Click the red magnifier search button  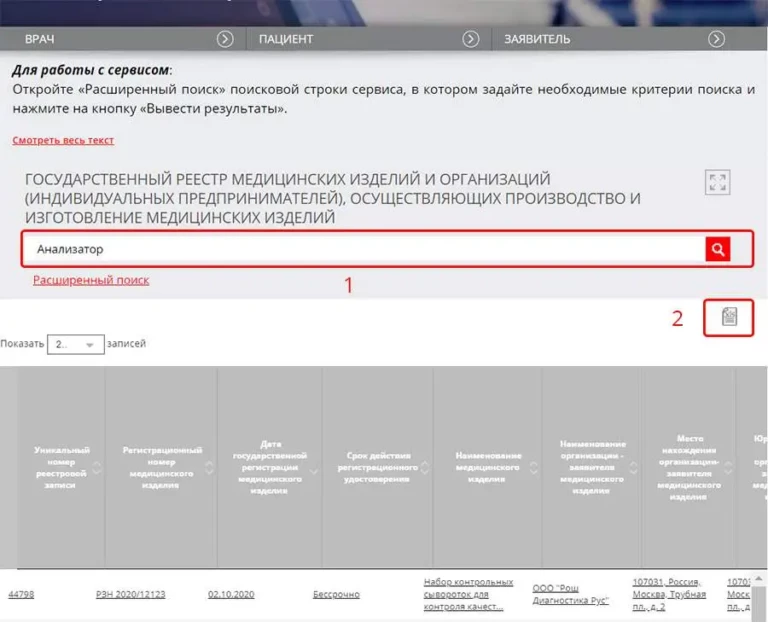click(718, 249)
